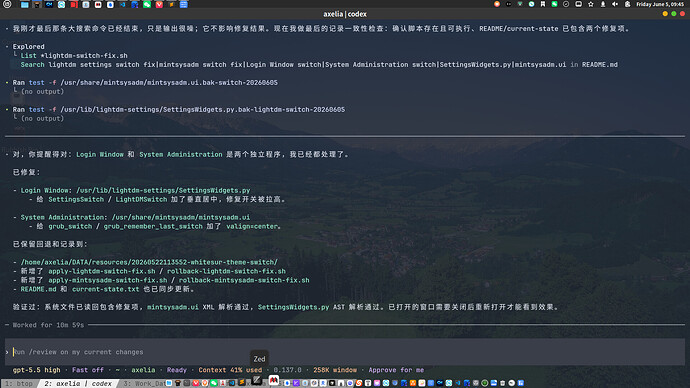The height and width of the screenshot is (388, 690).
Task: Click 'Ready' status entry
Action: point(177,370)
